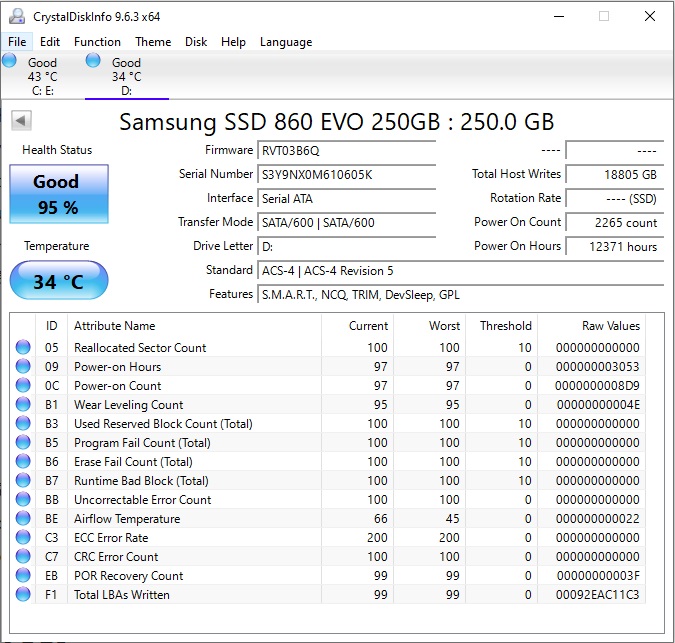This screenshot has height=643, width=675.
Task: Click the Total Host Writes value 18805 GB
Action: click(615, 175)
